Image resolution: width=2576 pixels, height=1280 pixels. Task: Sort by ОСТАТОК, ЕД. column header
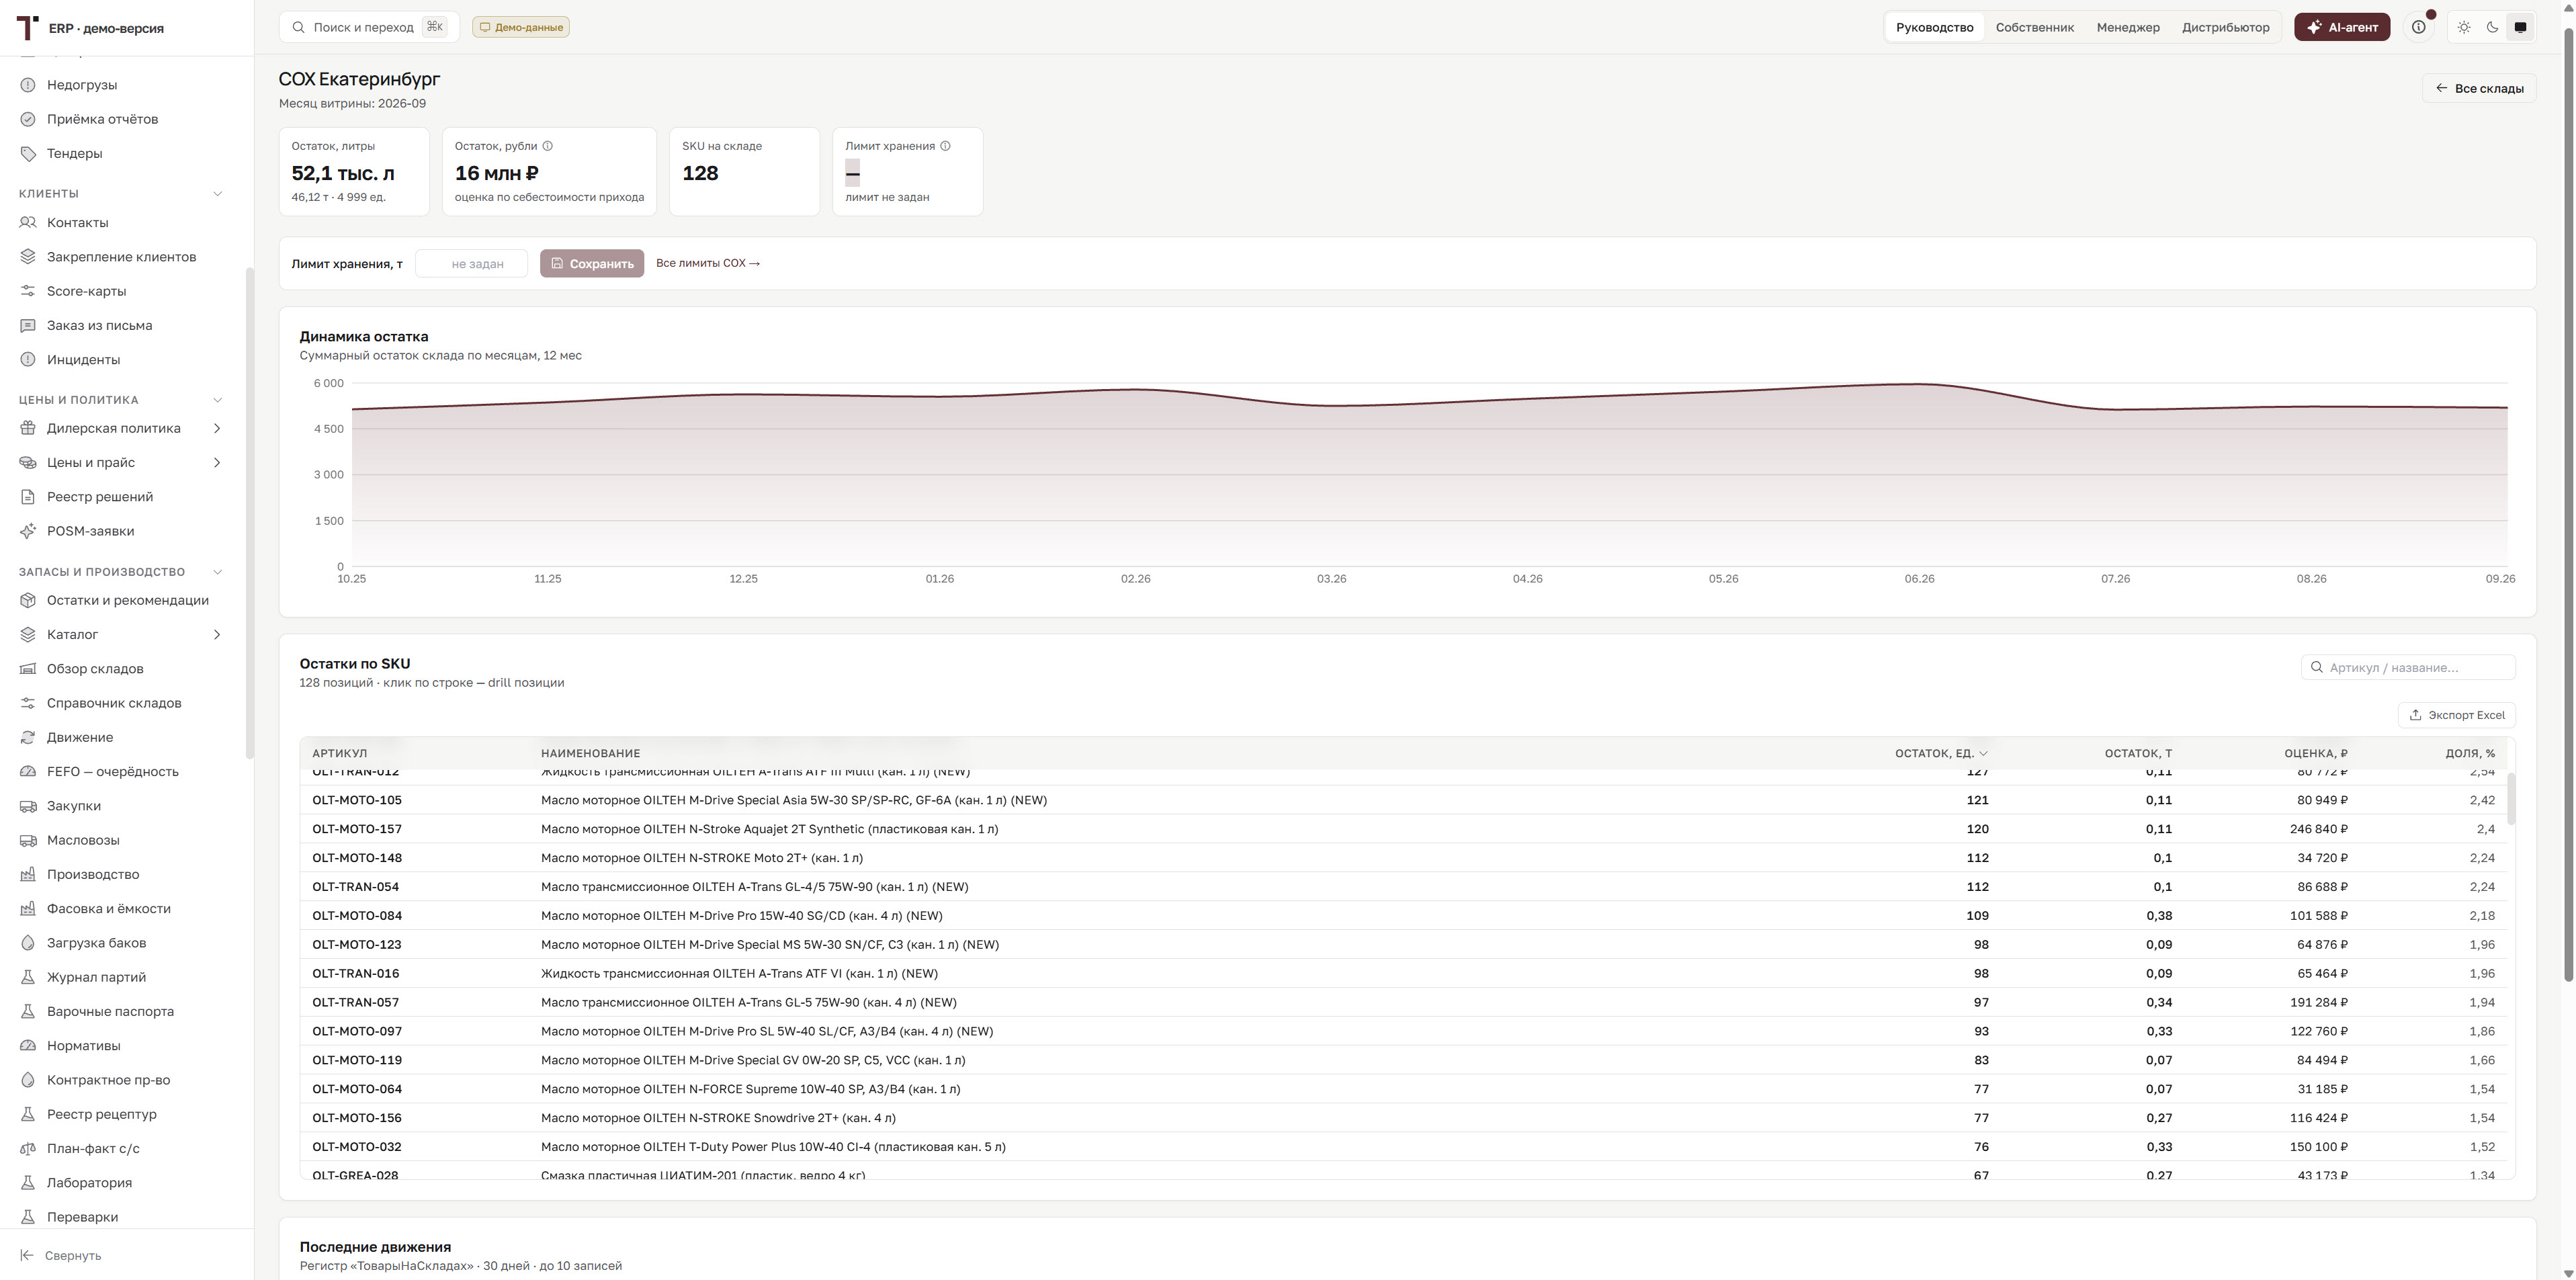point(1940,753)
